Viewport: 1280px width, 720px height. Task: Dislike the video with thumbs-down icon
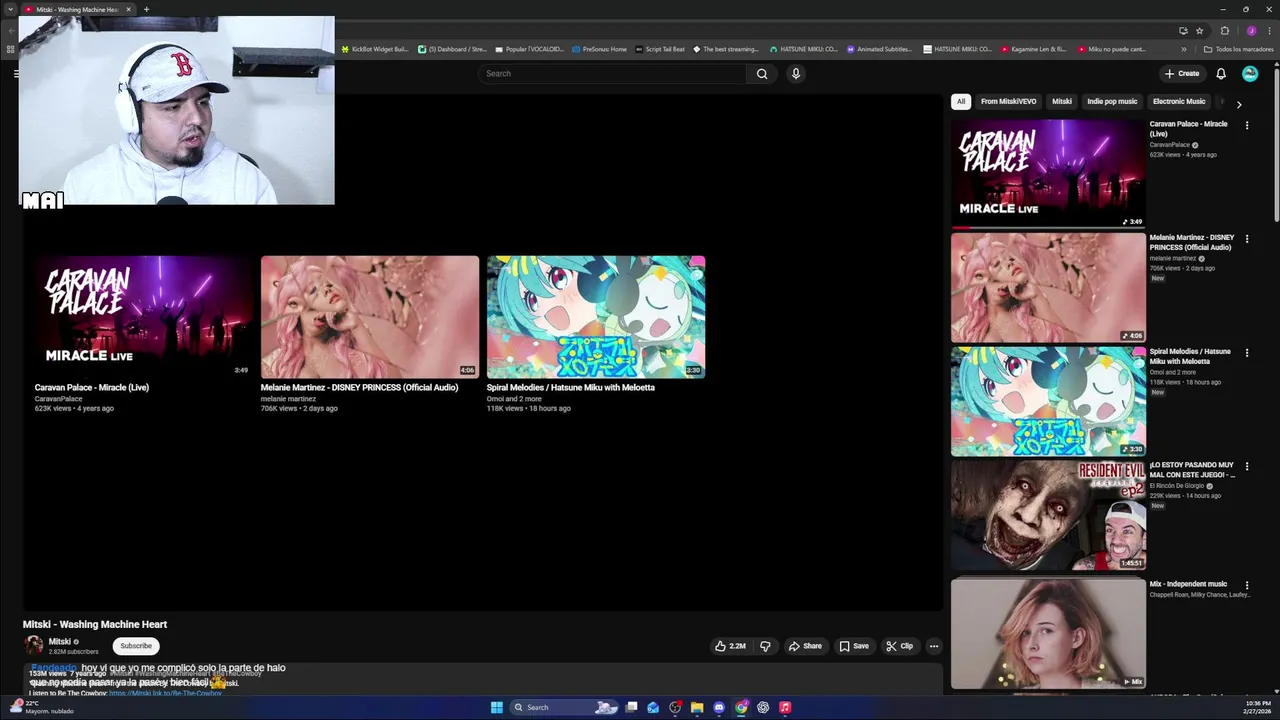(x=765, y=646)
